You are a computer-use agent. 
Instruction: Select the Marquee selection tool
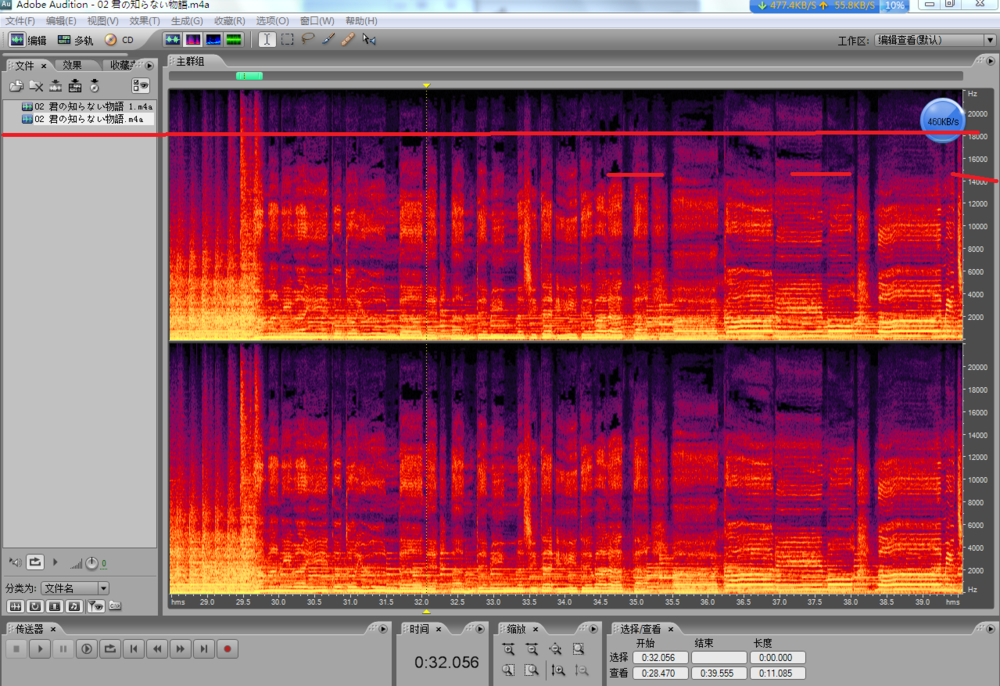tap(288, 40)
